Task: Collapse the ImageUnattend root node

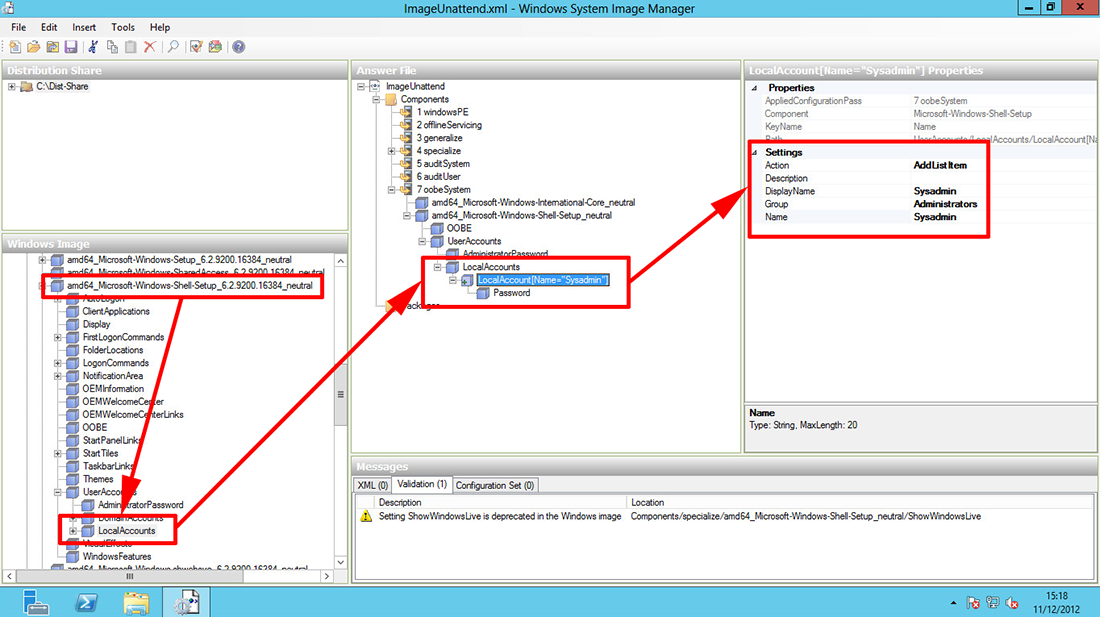Action: [361, 87]
